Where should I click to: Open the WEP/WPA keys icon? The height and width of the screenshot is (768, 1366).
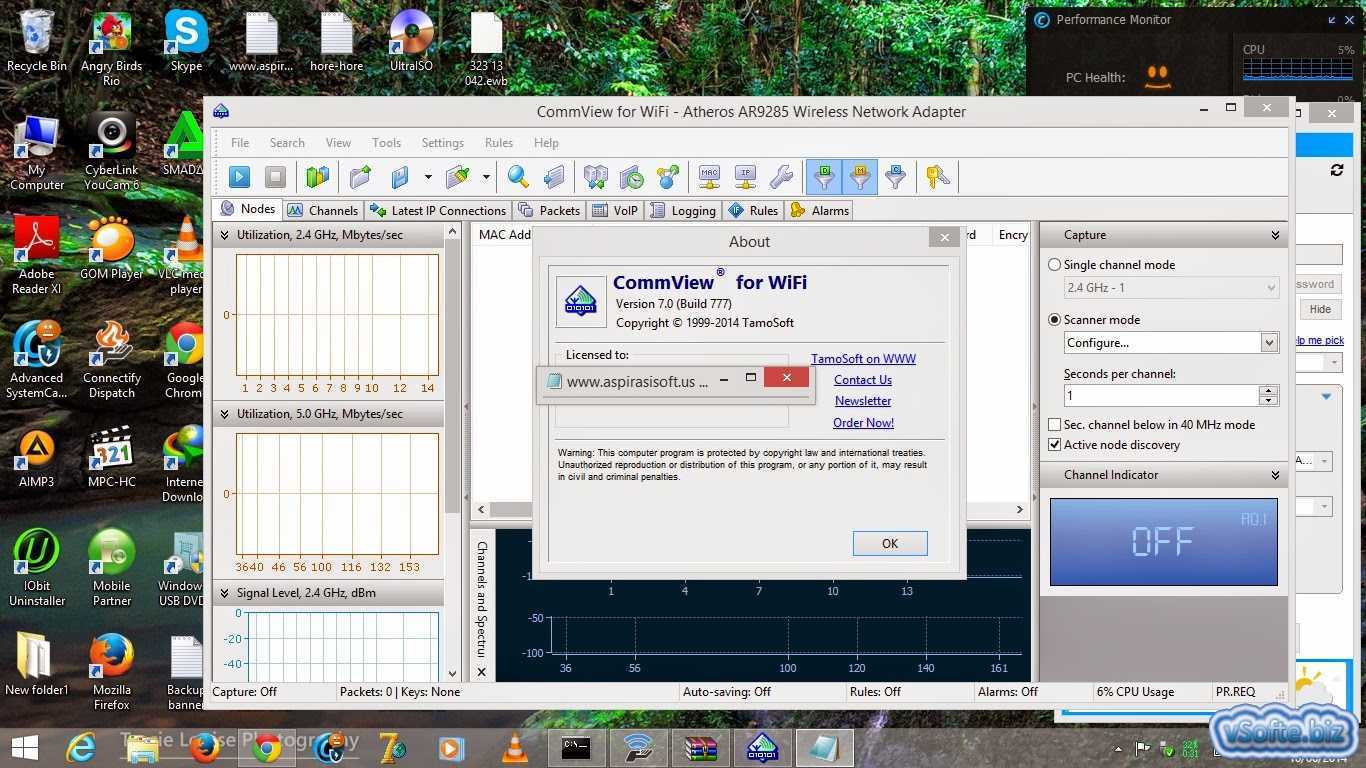[938, 177]
